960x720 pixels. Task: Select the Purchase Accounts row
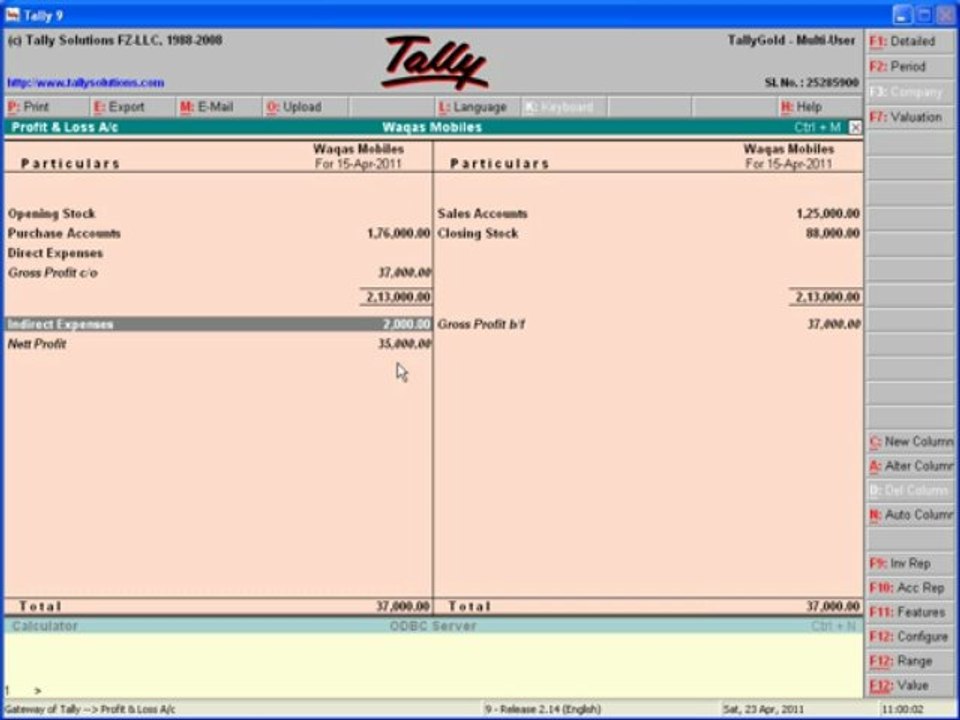(218, 233)
